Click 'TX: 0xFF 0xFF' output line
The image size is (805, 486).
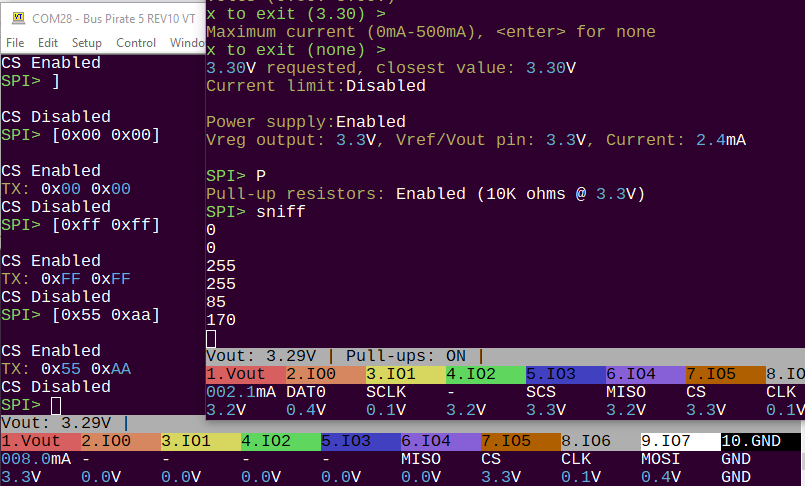[66, 279]
